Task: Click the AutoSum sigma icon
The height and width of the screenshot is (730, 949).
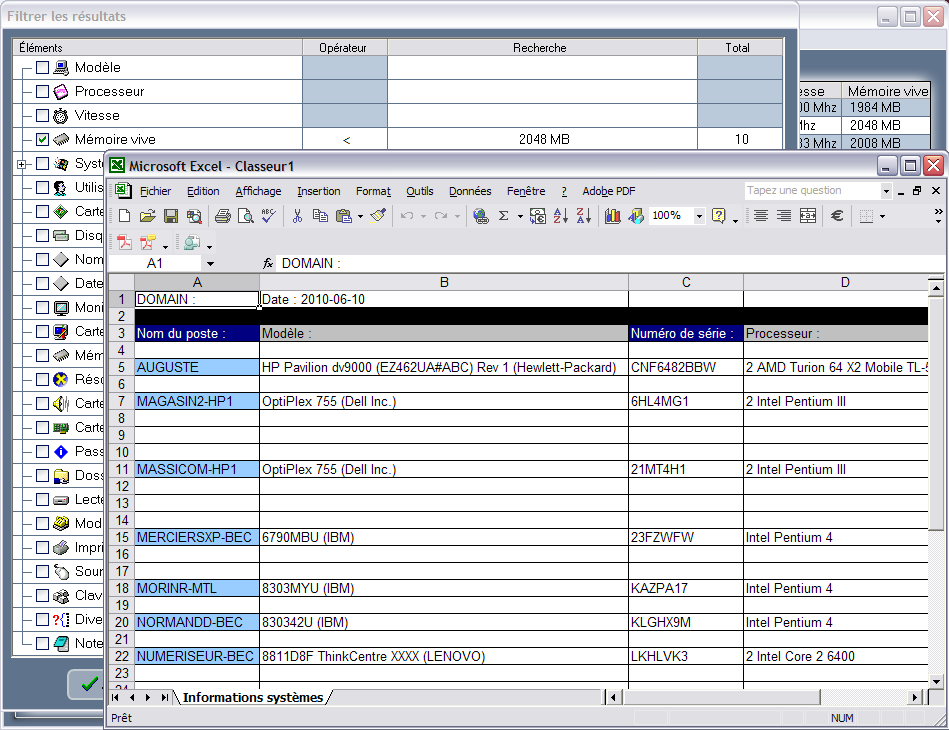Action: (x=504, y=215)
